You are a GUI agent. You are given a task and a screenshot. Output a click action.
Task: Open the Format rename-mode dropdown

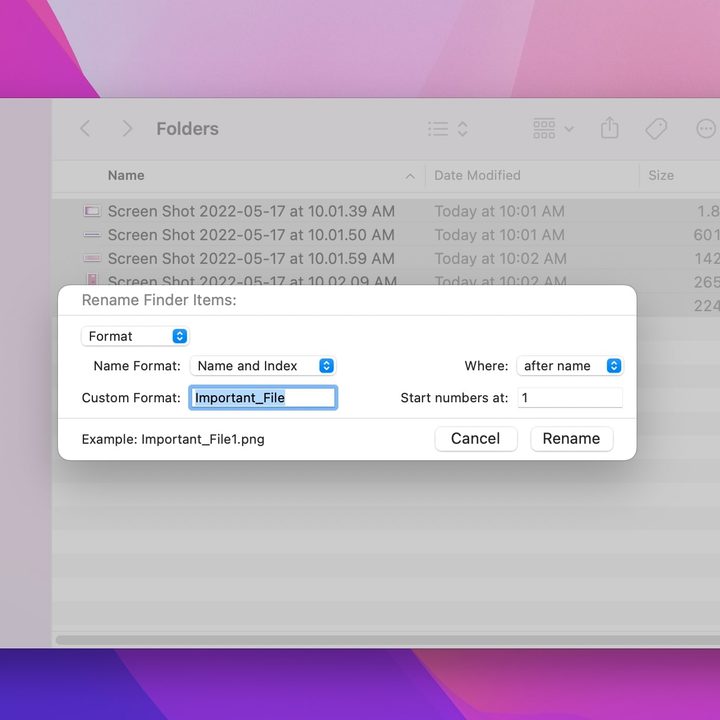click(x=135, y=336)
